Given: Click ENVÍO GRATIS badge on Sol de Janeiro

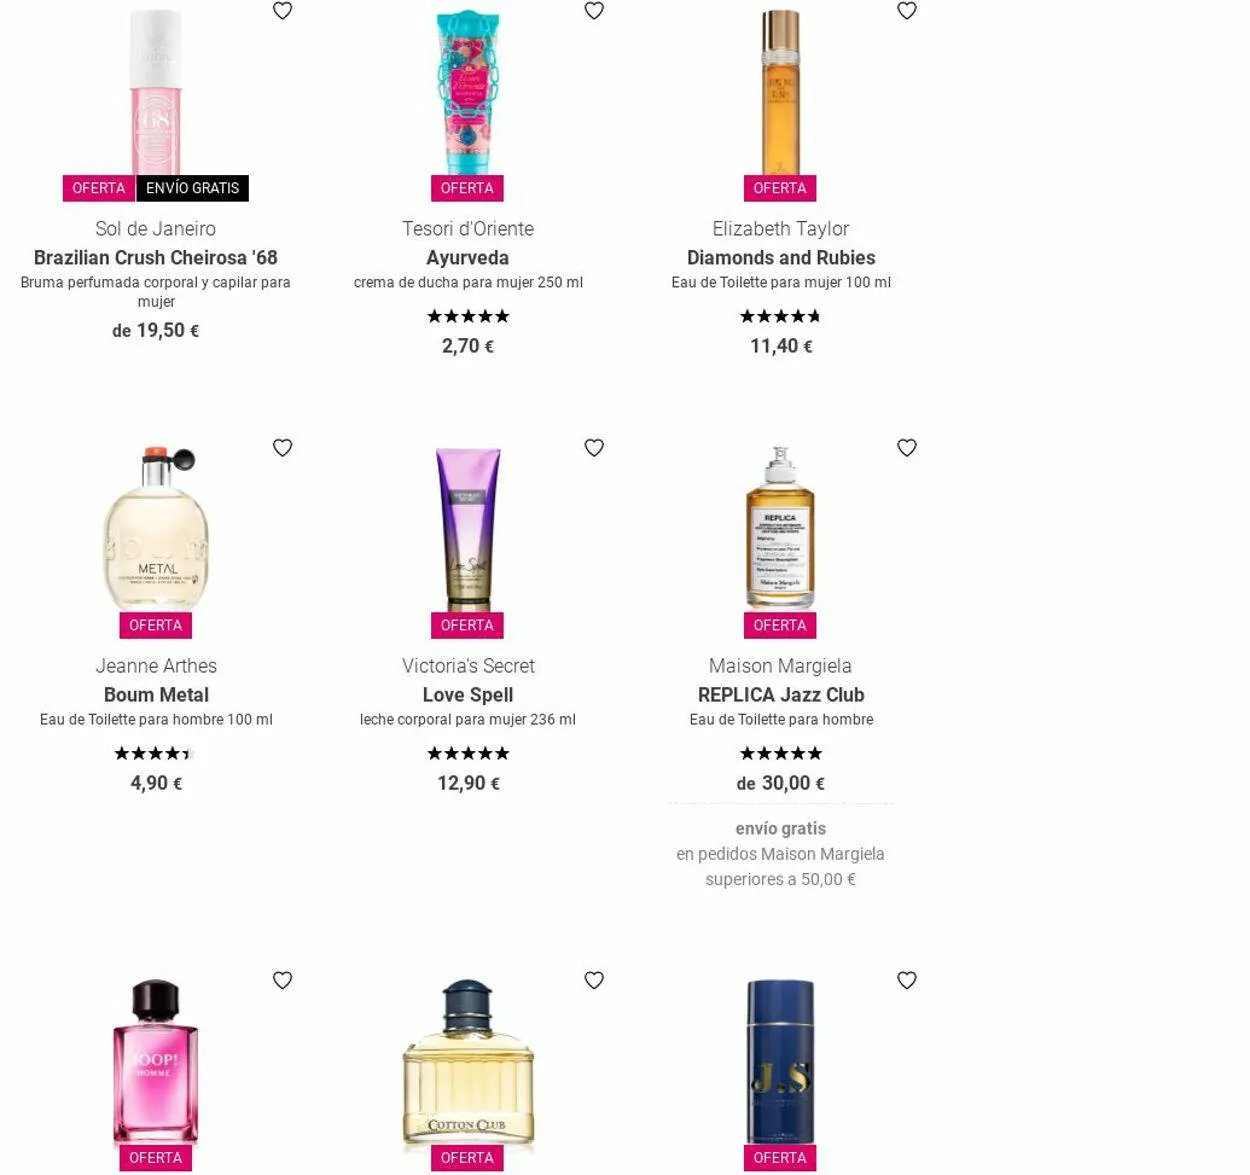Looking at the screenshot, I should (x=193, y=188).
